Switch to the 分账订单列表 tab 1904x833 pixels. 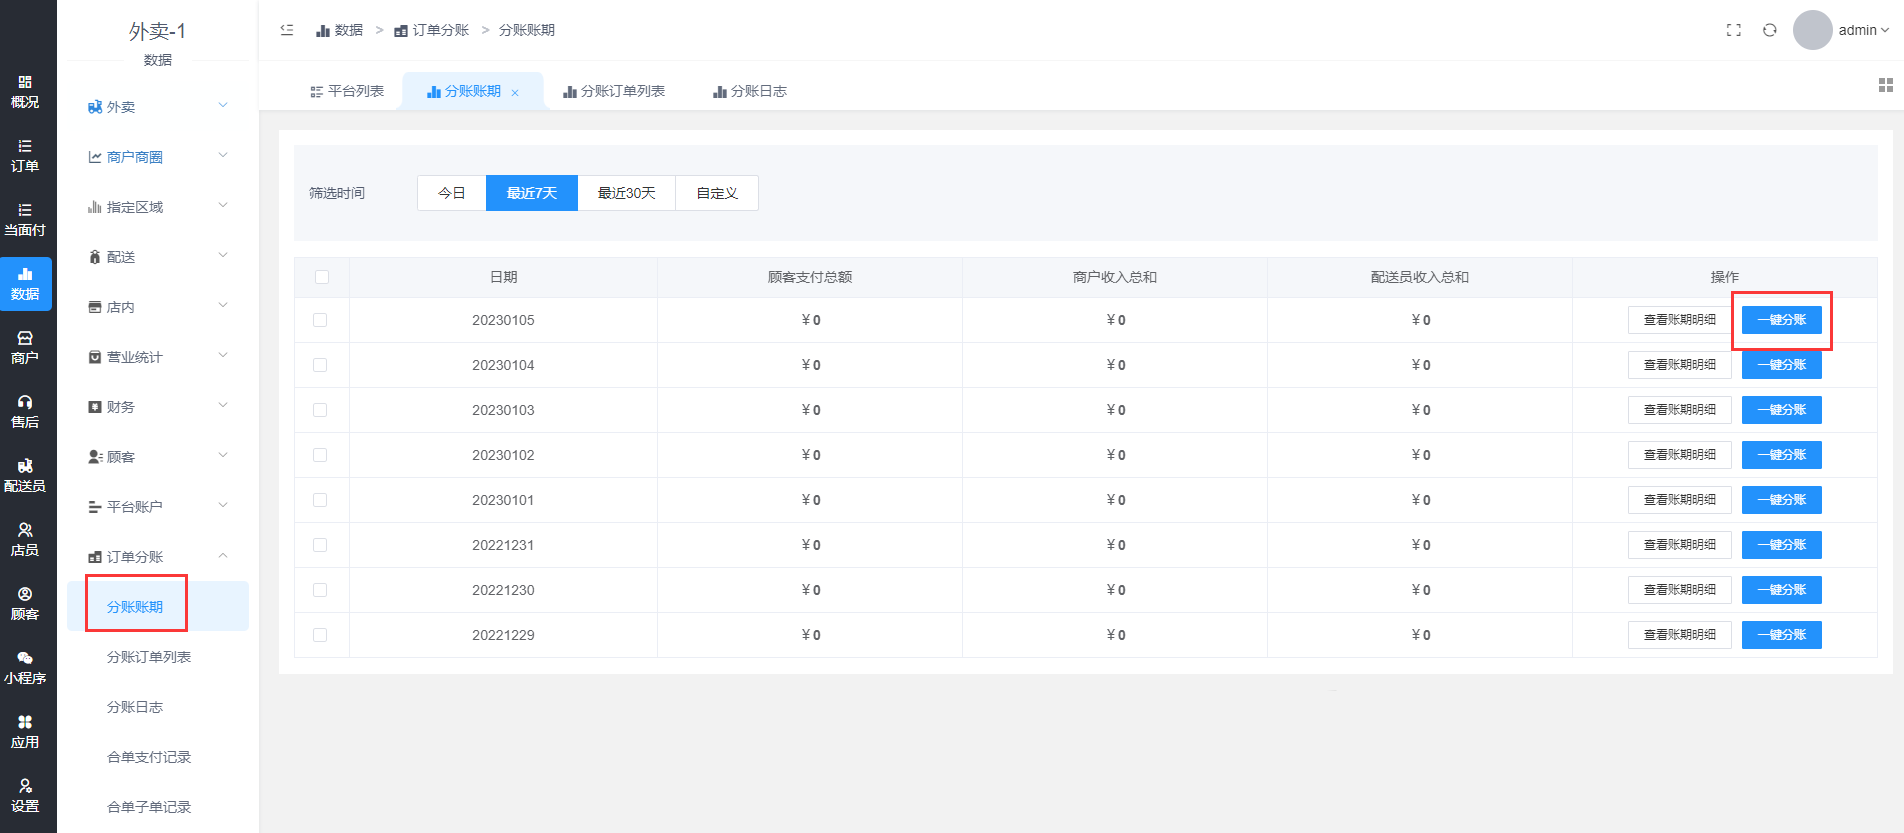point(614,91)
